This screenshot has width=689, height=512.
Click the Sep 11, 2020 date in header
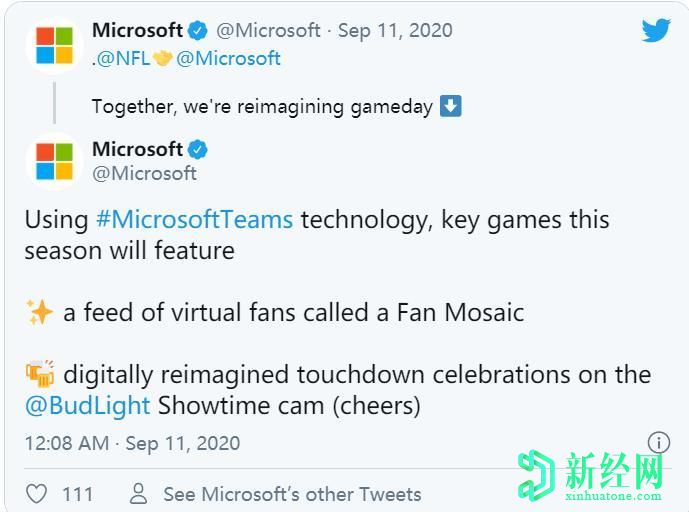tap(395, 31)
